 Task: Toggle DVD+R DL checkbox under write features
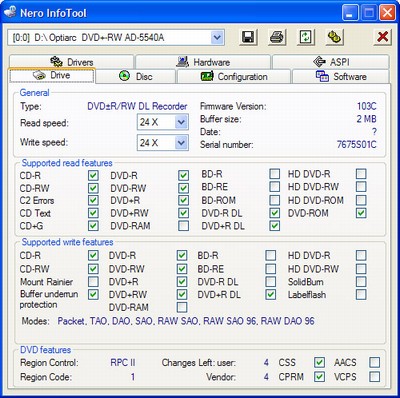coord(271,294)
